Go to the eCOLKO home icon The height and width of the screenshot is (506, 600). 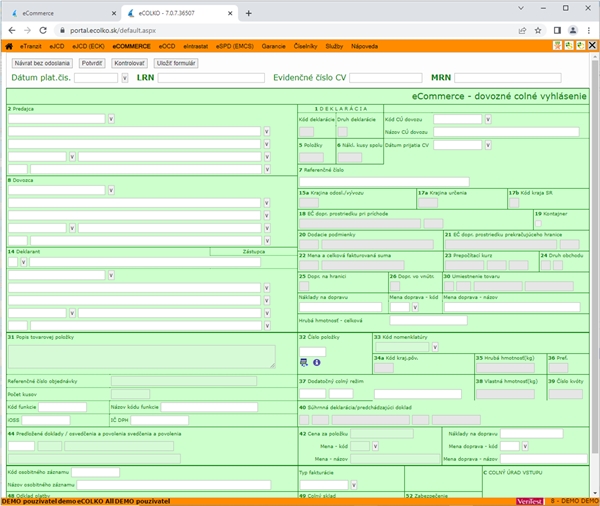pyautogui.click(x=9, y=46)
